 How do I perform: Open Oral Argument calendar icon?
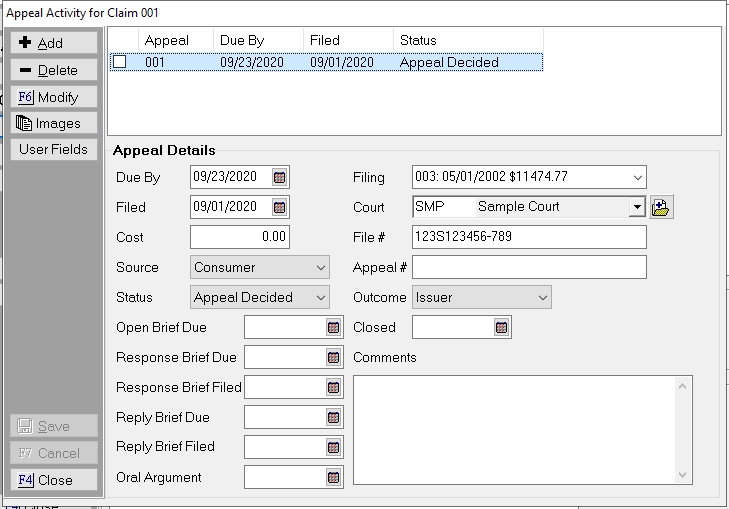(333, 478)
